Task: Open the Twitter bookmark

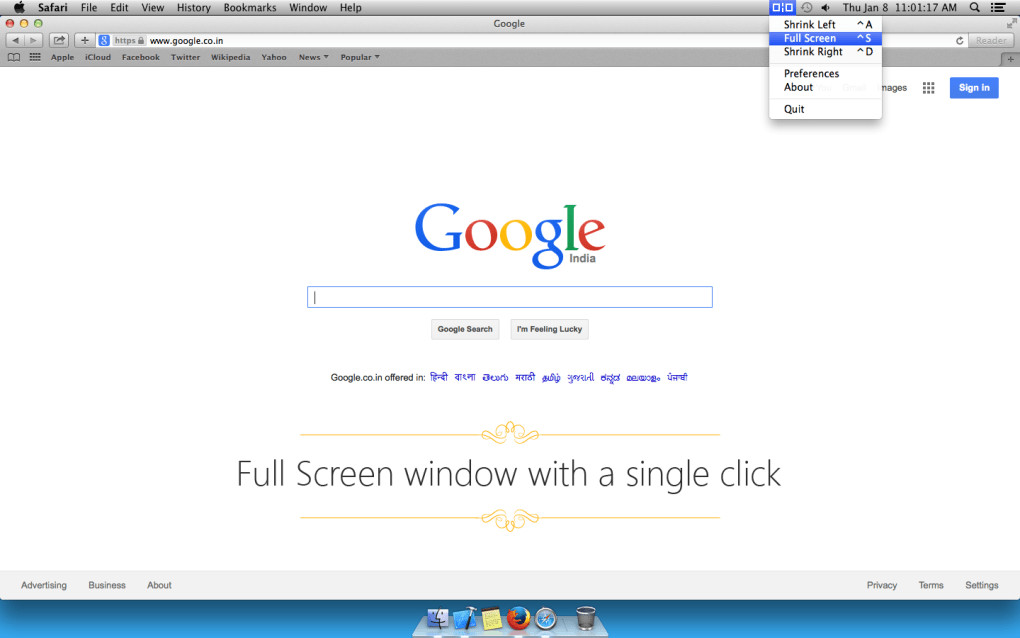Action: [185, 57]
